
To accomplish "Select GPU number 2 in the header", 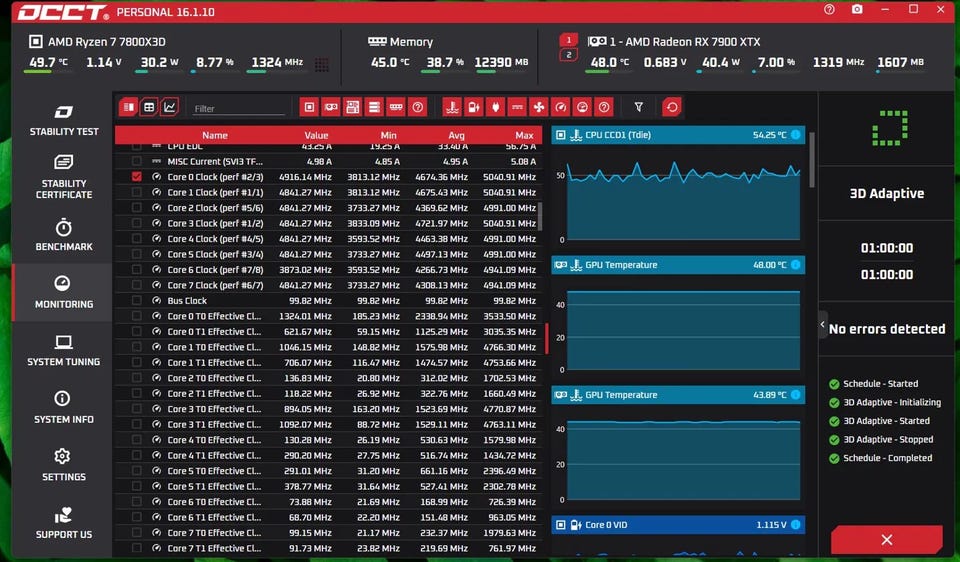I will tap(568, 55).
